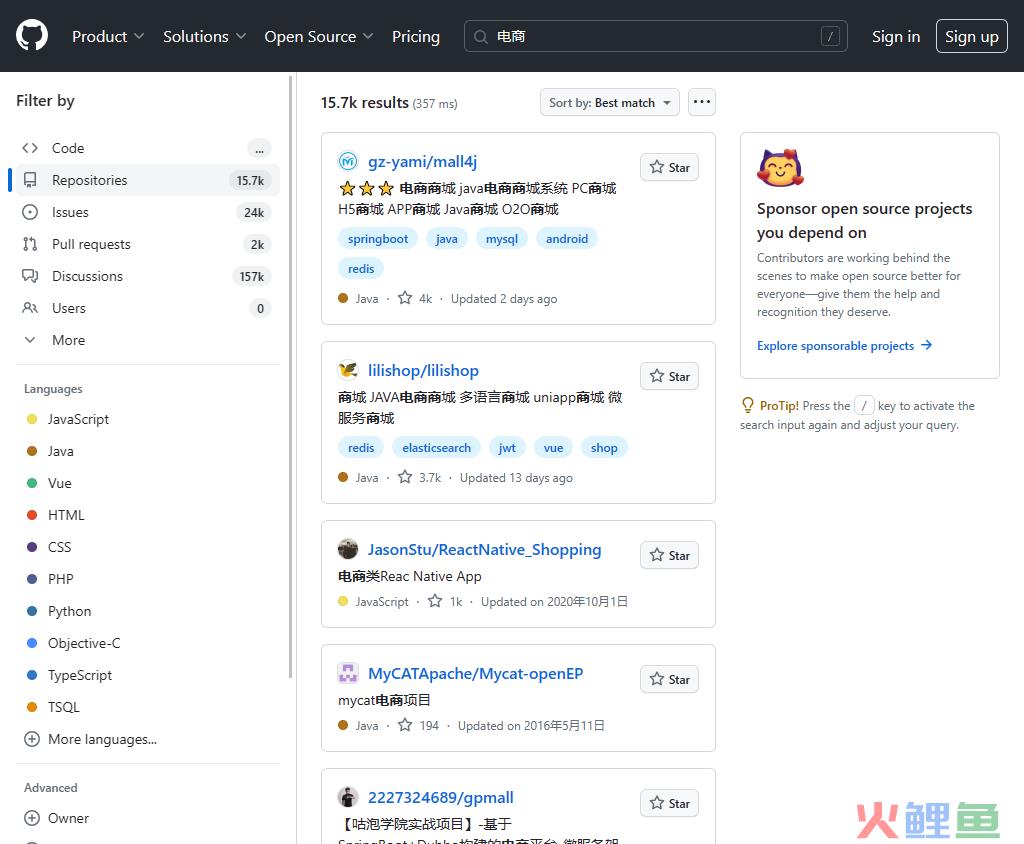Click the plus icon beside Owner
Viewport: 1024px width, 844px height.
pos(32,819)
